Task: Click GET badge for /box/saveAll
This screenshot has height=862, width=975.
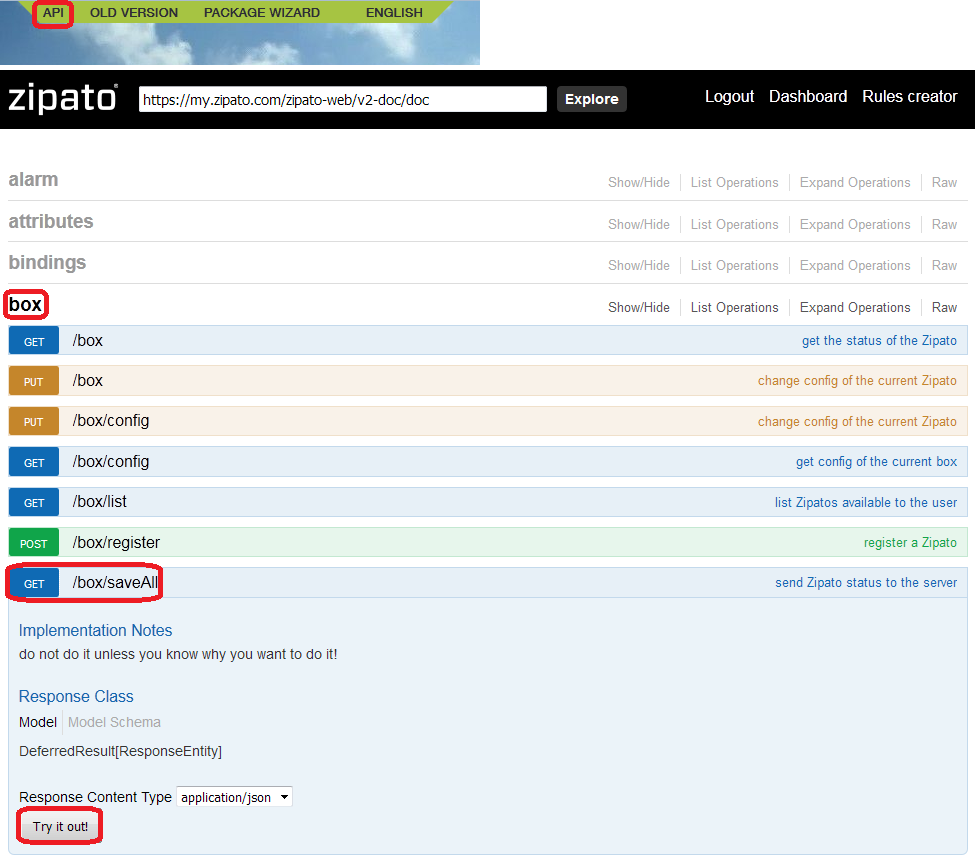Action: [34, 583]
